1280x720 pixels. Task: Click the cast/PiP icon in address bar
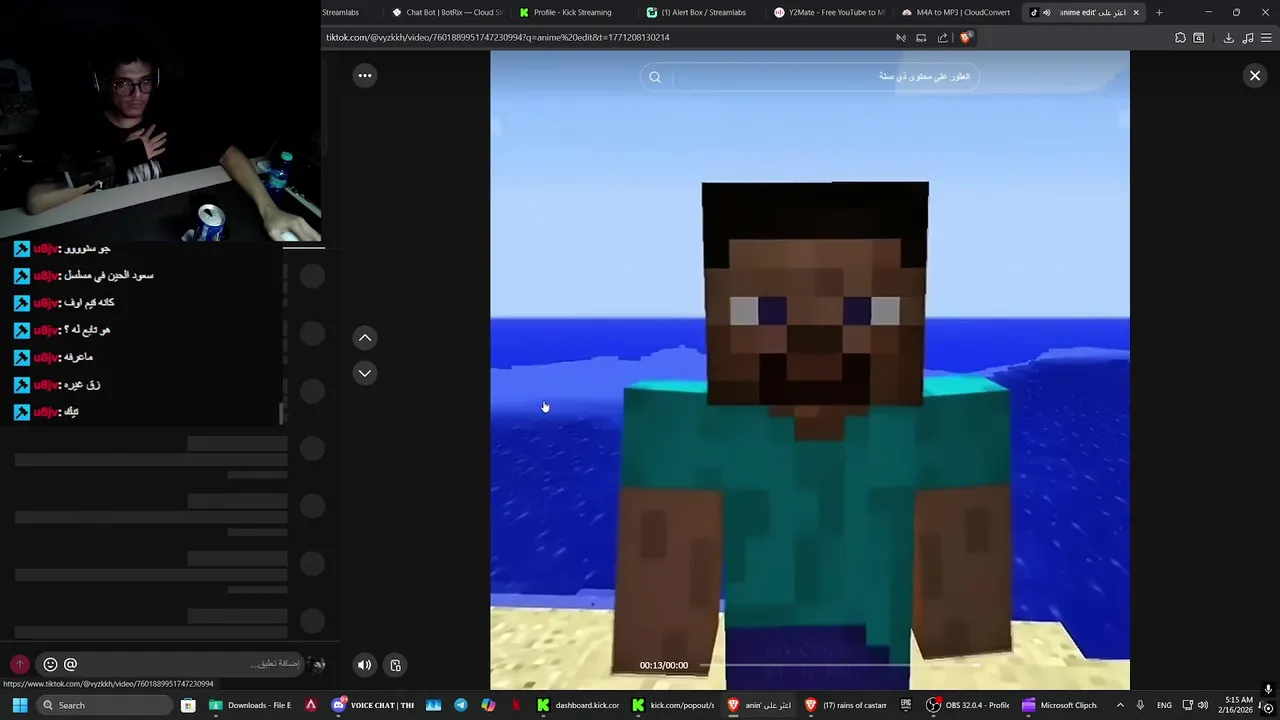click(921, 38)
